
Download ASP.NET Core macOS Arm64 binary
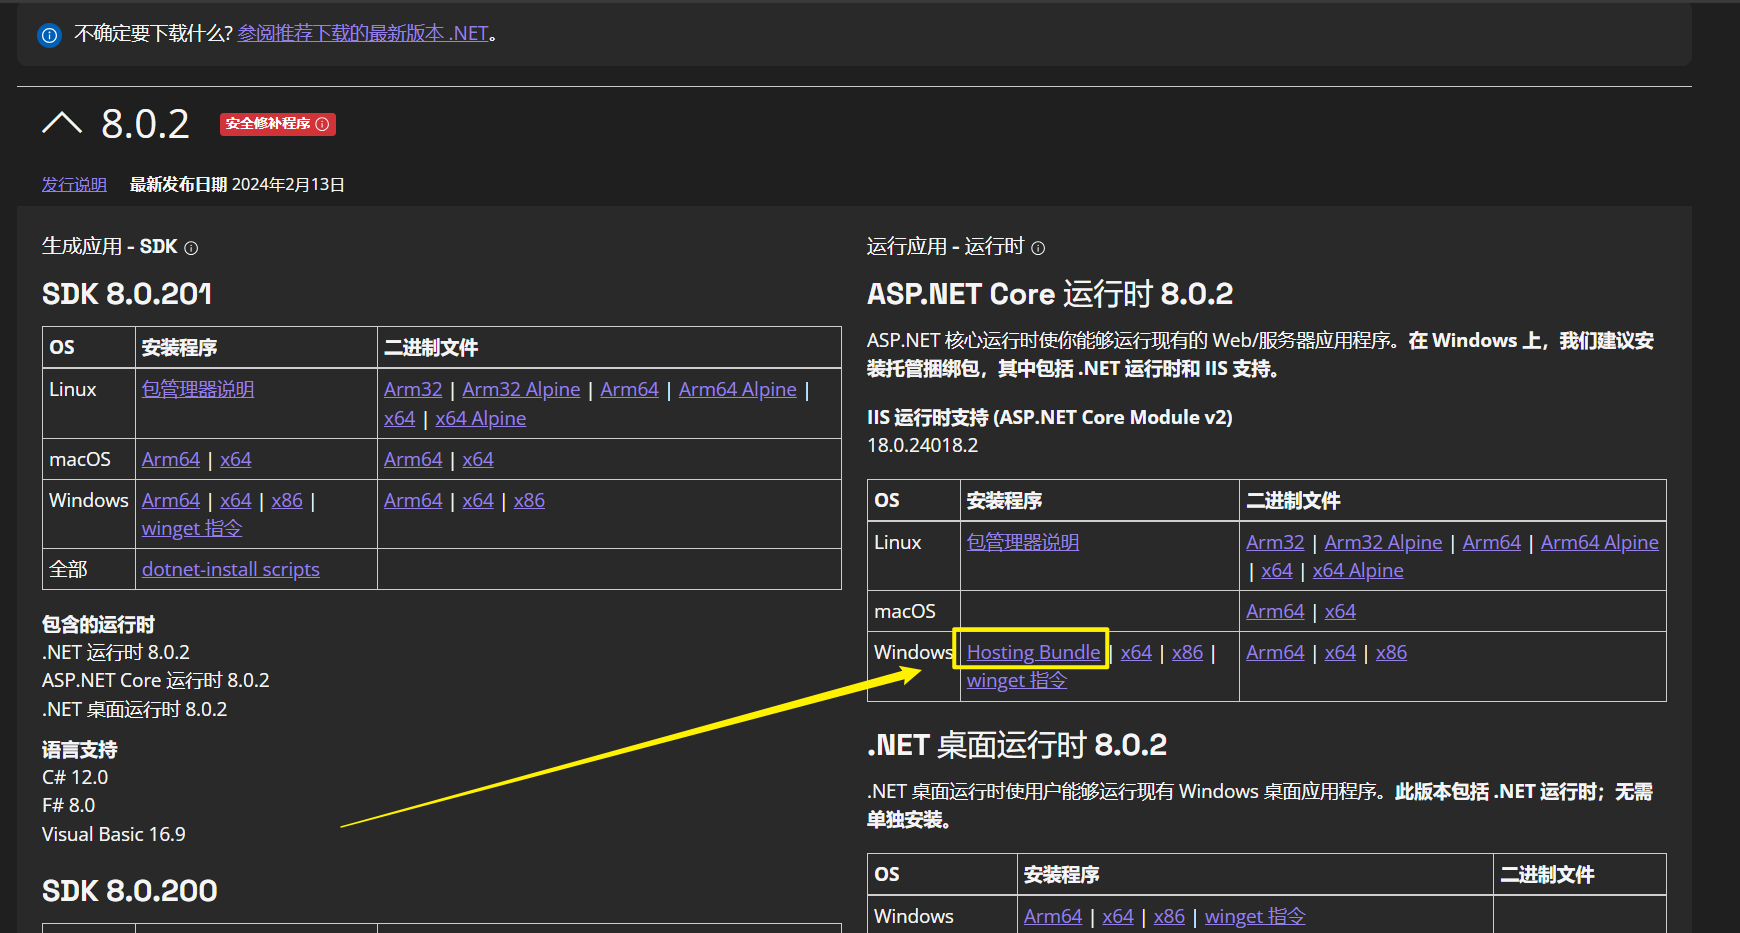1275,611
